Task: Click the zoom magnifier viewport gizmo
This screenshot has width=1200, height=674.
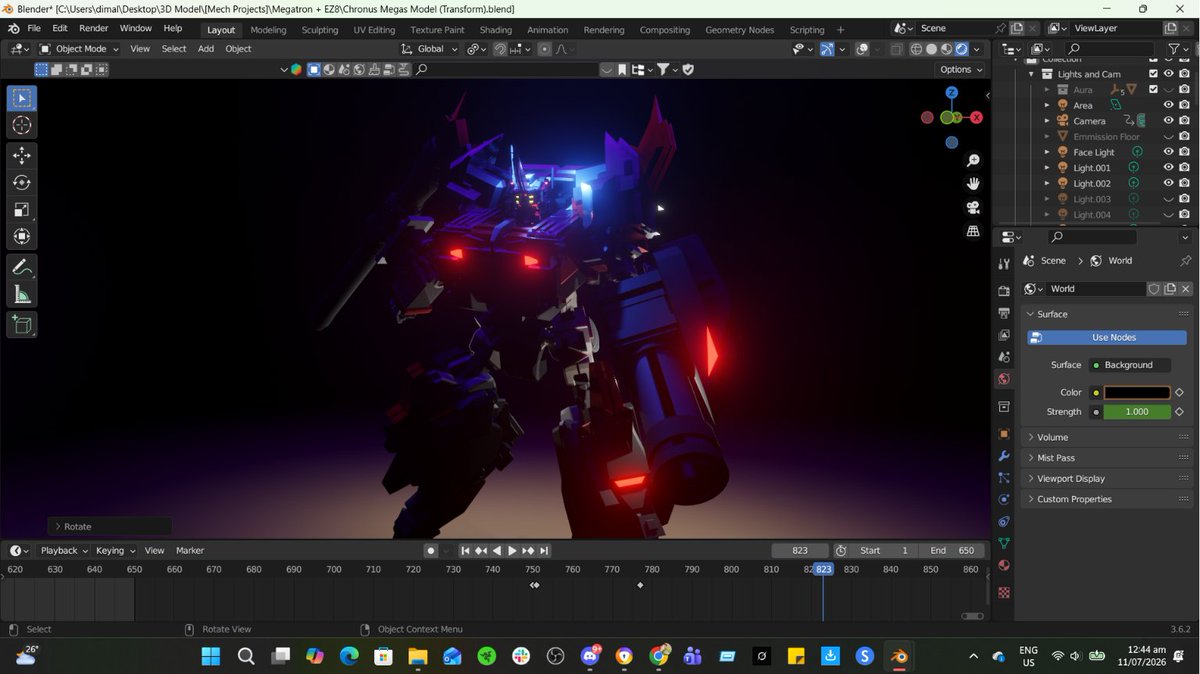Action: click(x=973, y=161)
